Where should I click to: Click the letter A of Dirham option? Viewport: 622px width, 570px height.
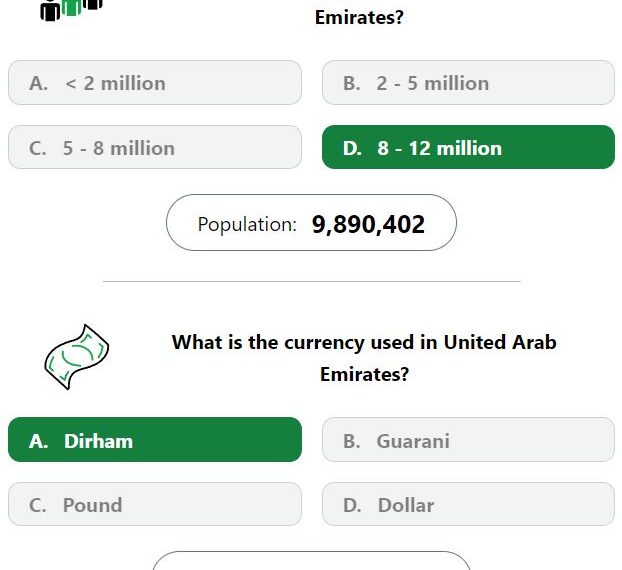[x=38, y=441]
